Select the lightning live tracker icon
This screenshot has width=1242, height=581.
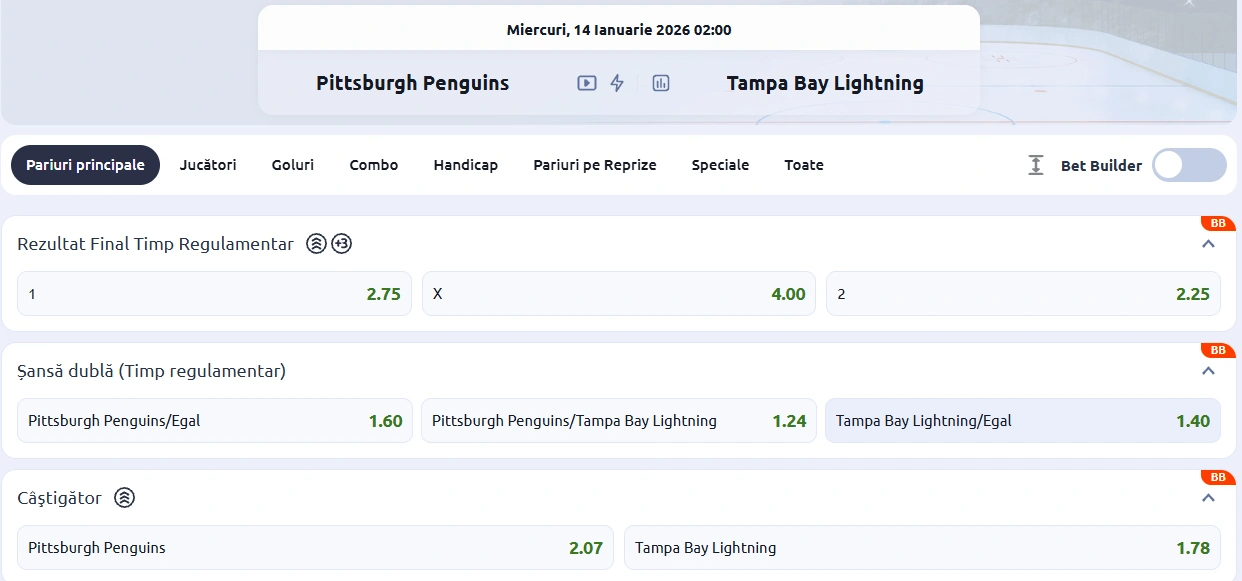coord(617,83)
